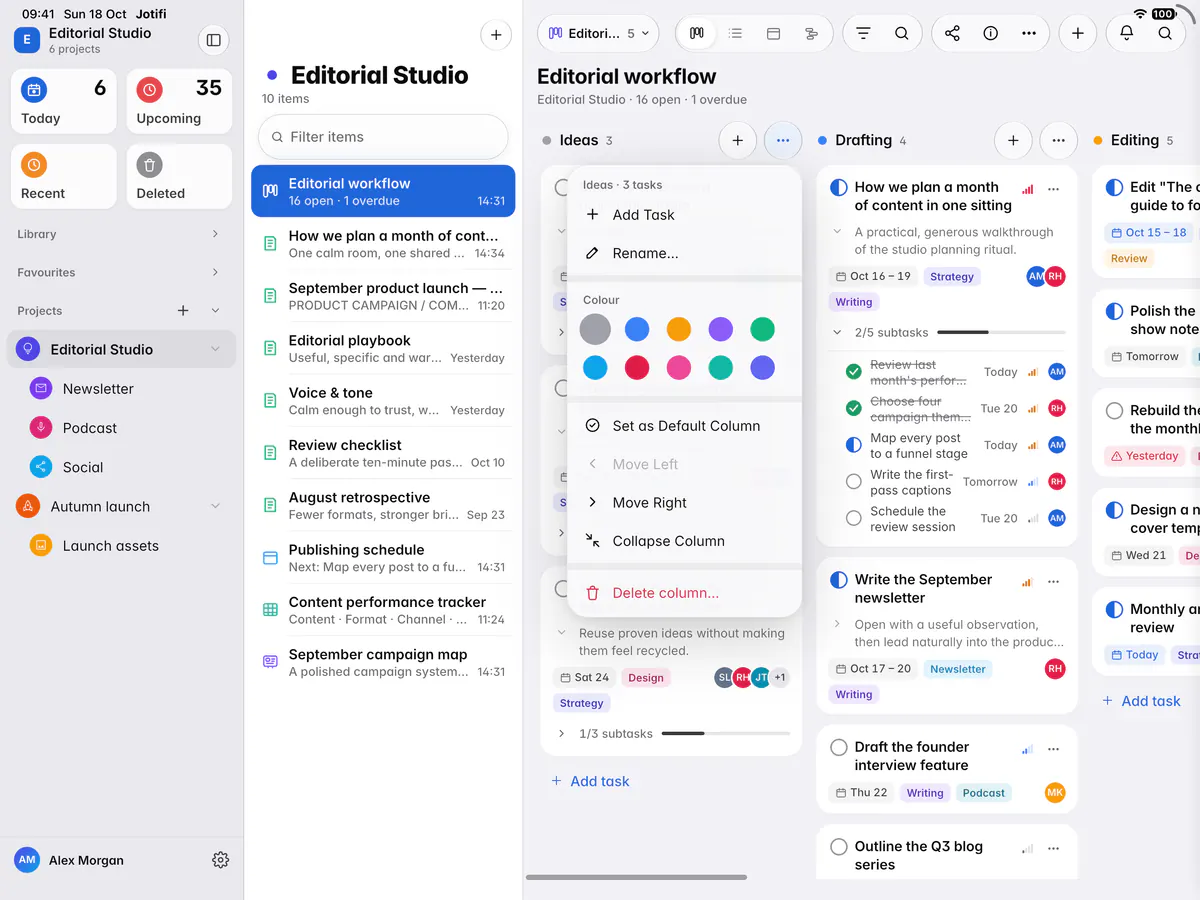Image resolution: width=1200 pixels, height=900 pixels.
Task: Open the Today smart list
Action: (63, 101)
